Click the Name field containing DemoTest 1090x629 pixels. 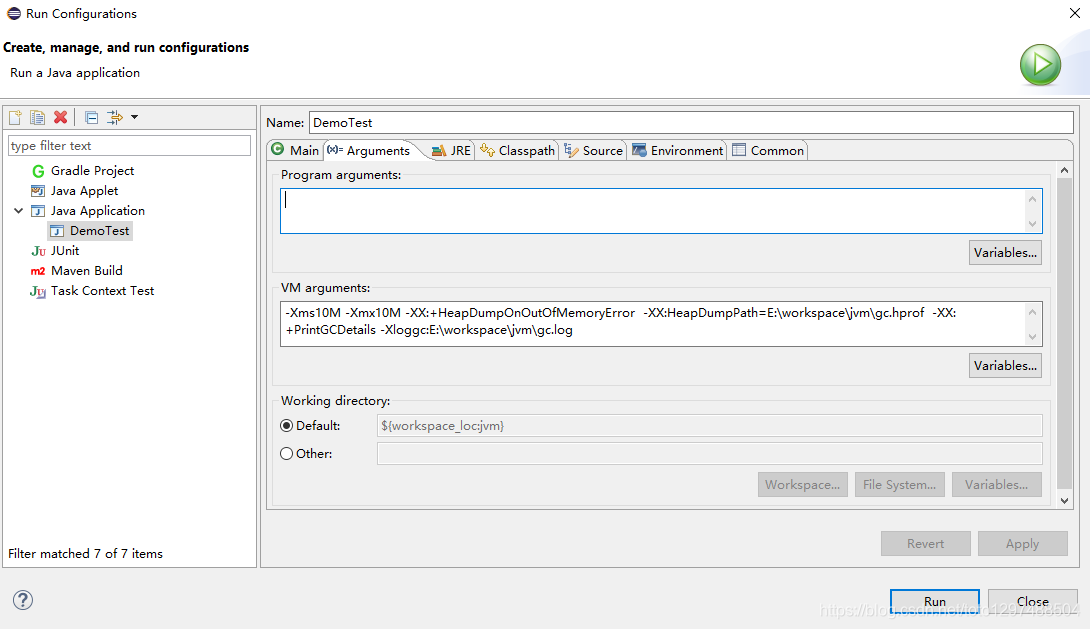tap(692, 122)
